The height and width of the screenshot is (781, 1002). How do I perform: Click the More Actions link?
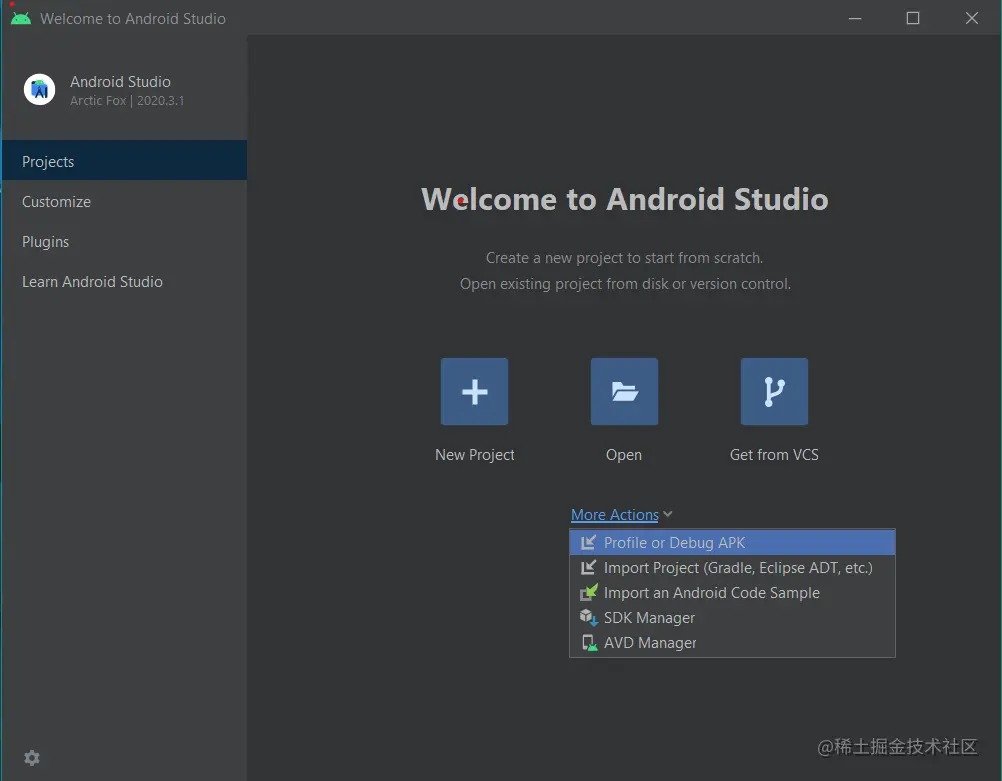[615, 514]
